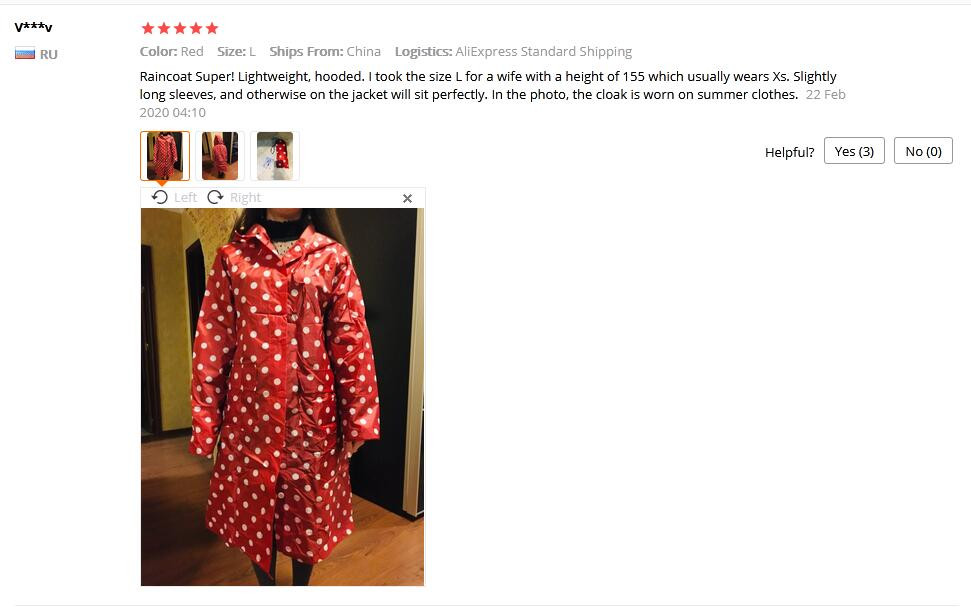This screenshot has height=607, width=971.
Task: Click the enlarged polka dot raincoat photo
Action: pos(282,396)
